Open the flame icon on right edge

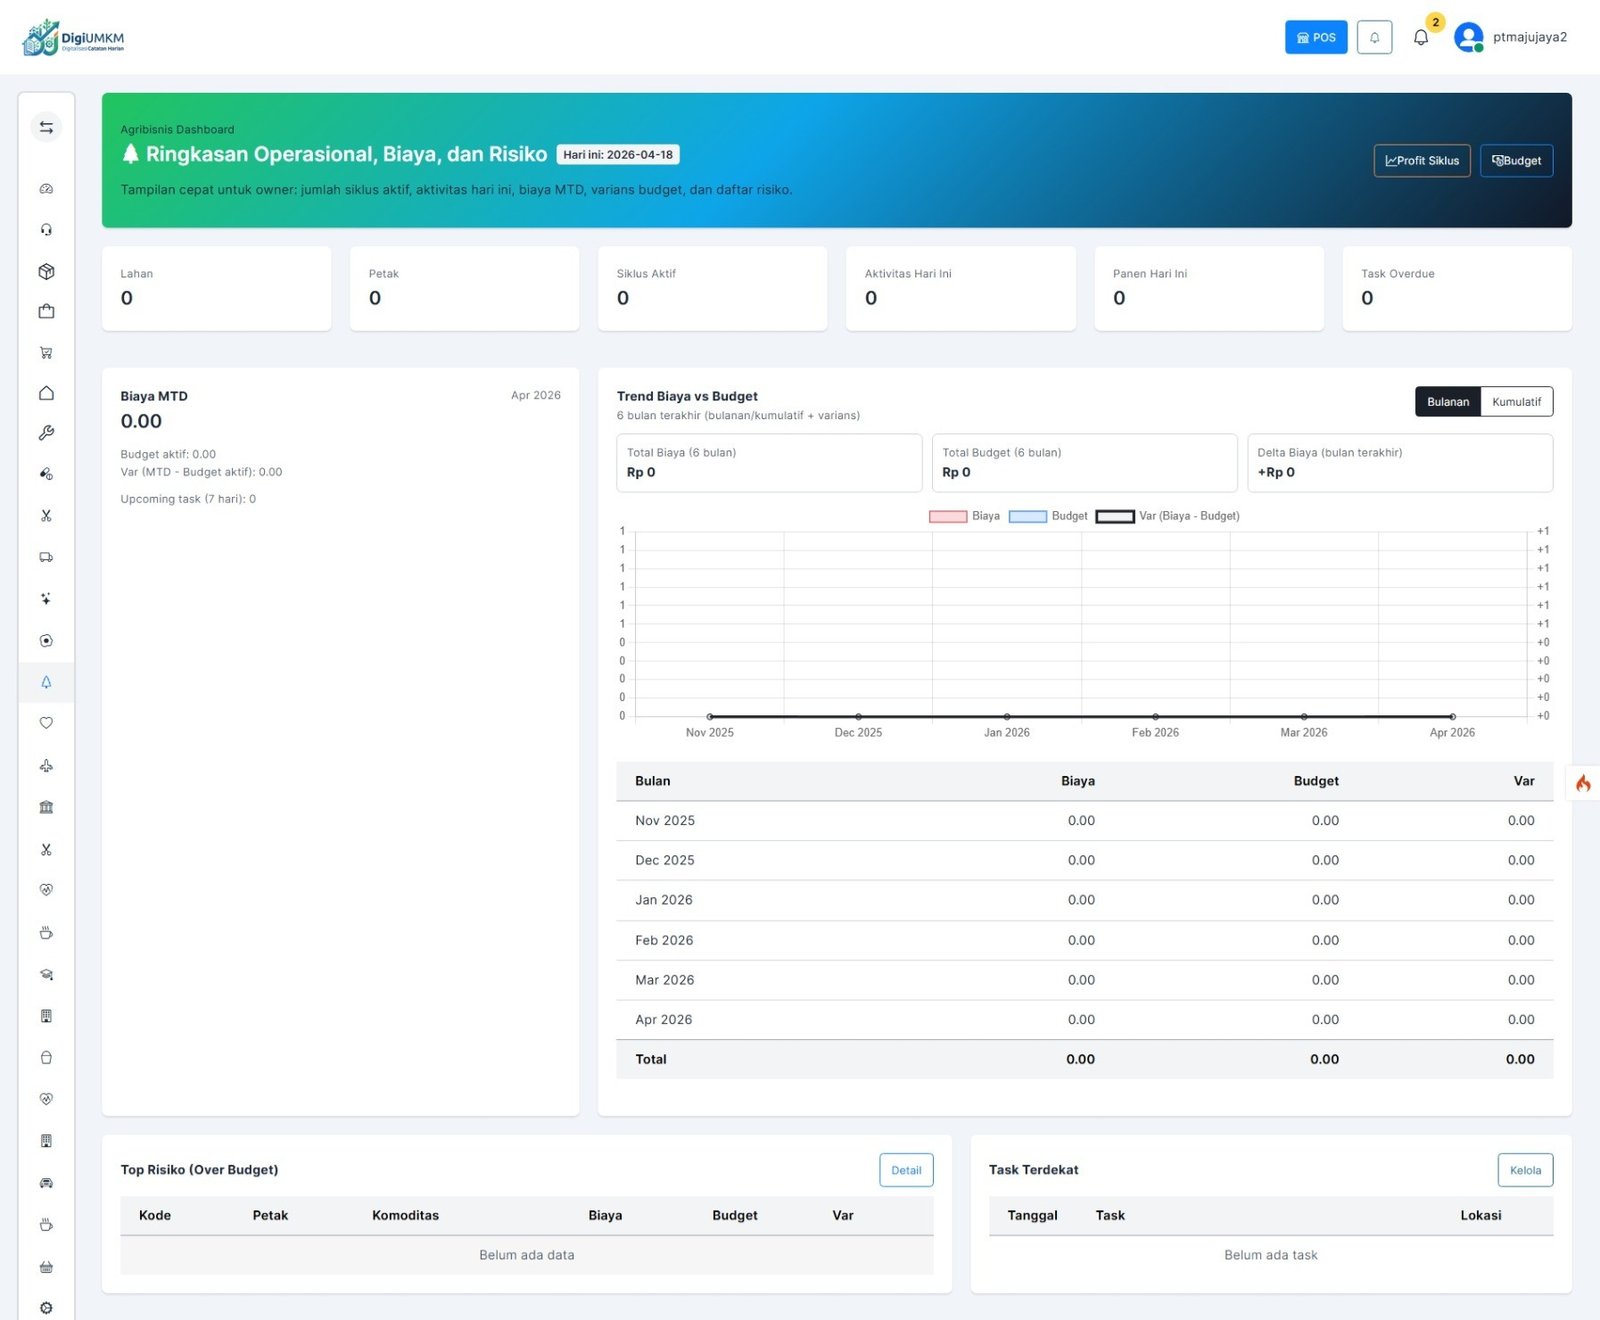pyautogui.click(x=1583, y=783)
